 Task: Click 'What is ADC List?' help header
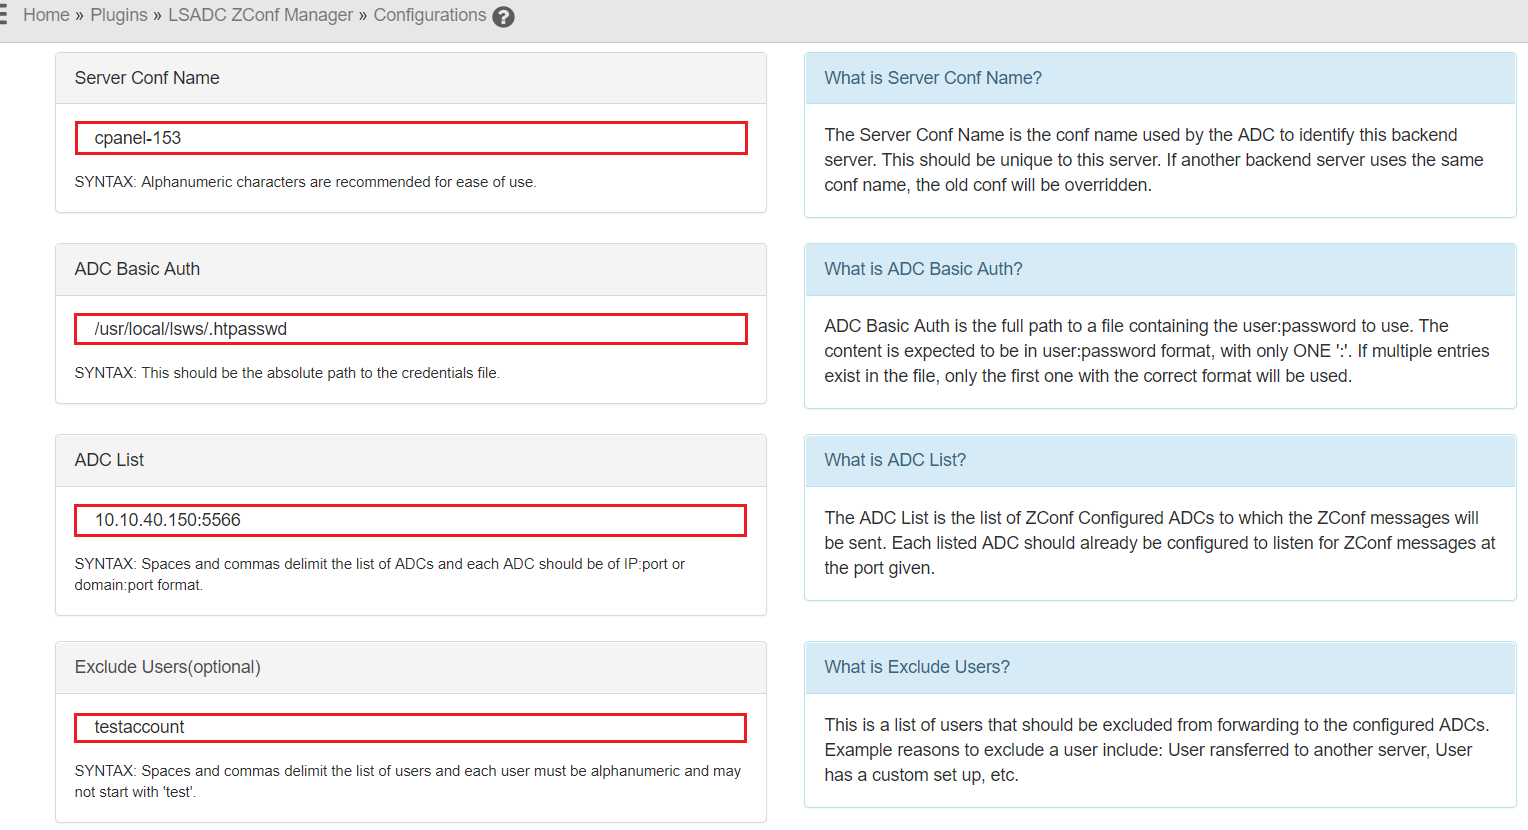[1160, 460]
